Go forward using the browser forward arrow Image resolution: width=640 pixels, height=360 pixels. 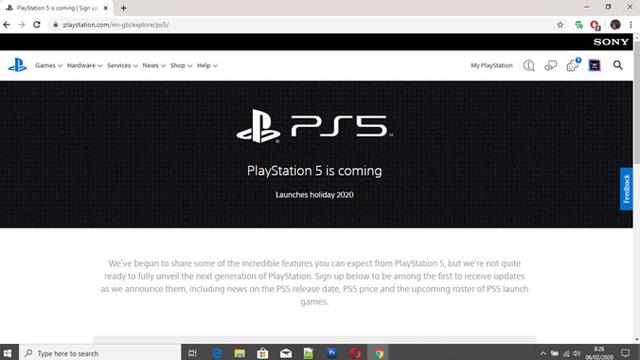click(22, 24)
